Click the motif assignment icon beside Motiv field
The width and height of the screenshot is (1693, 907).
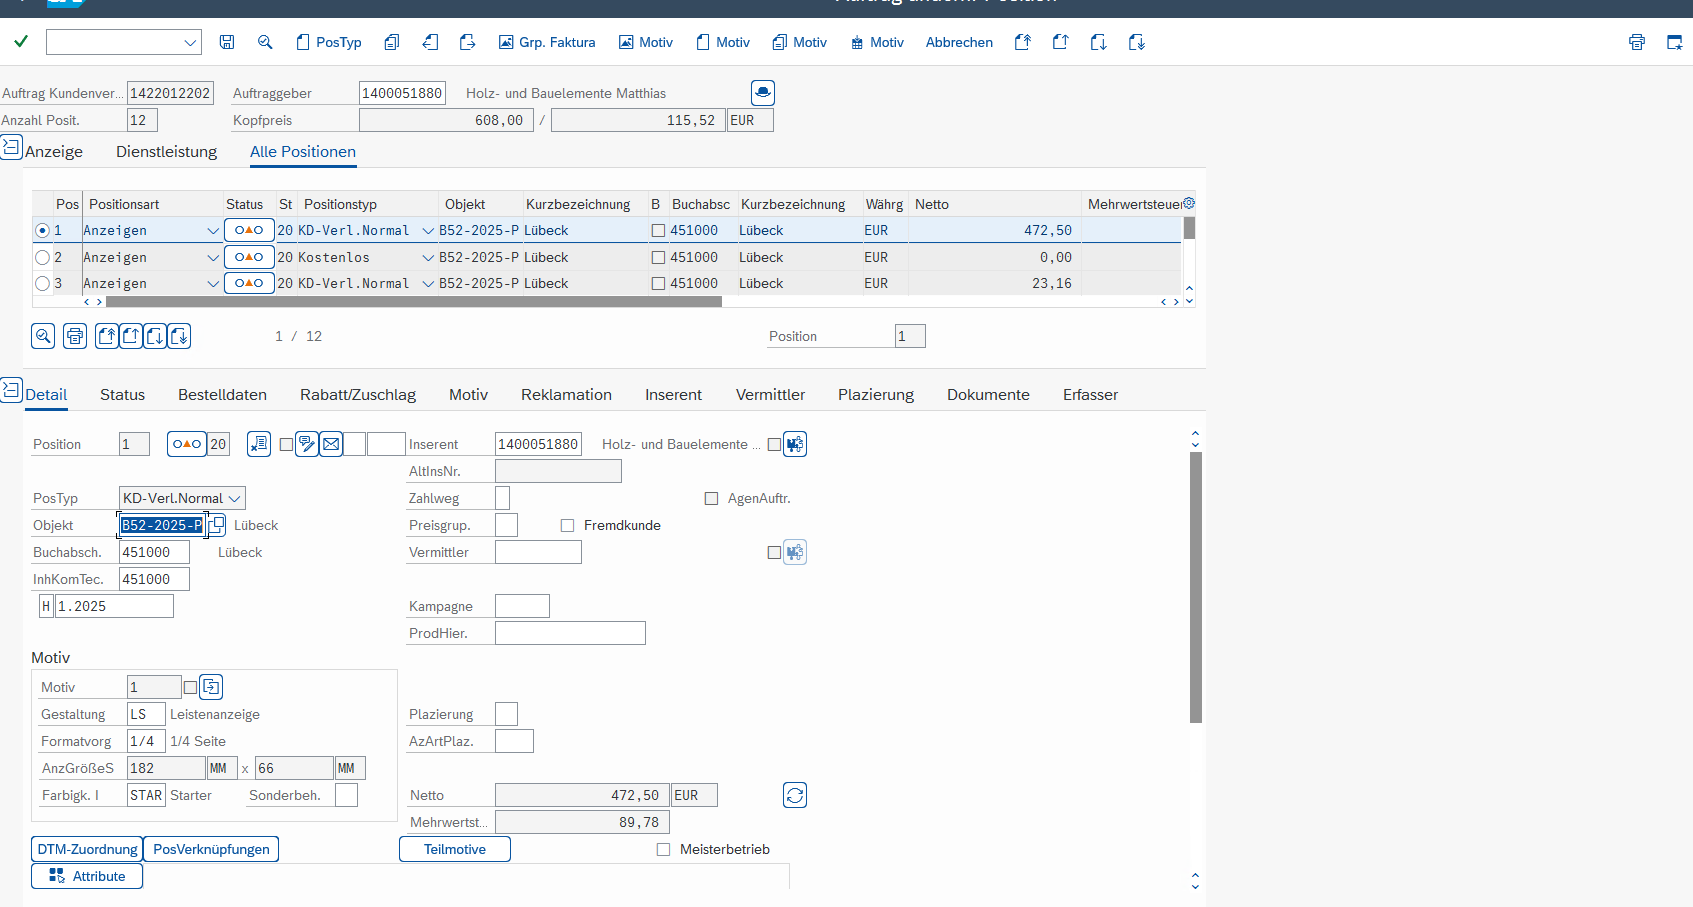[211, 687]
